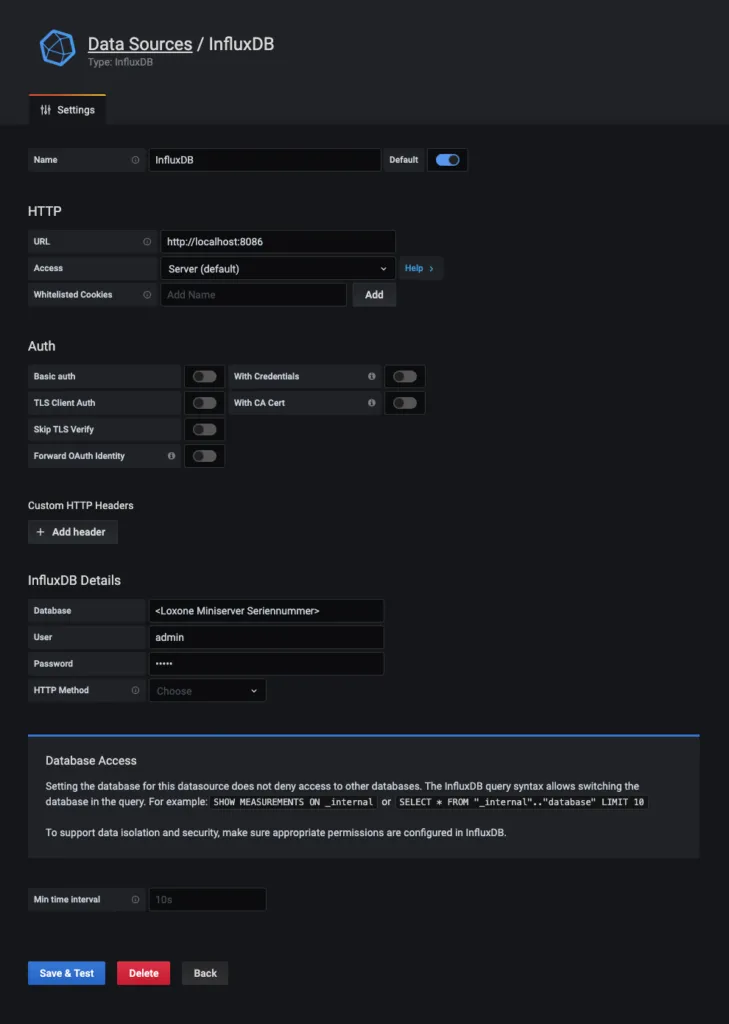
Task: Click the With Credentials info icon
Action: (x=372, y=376)
